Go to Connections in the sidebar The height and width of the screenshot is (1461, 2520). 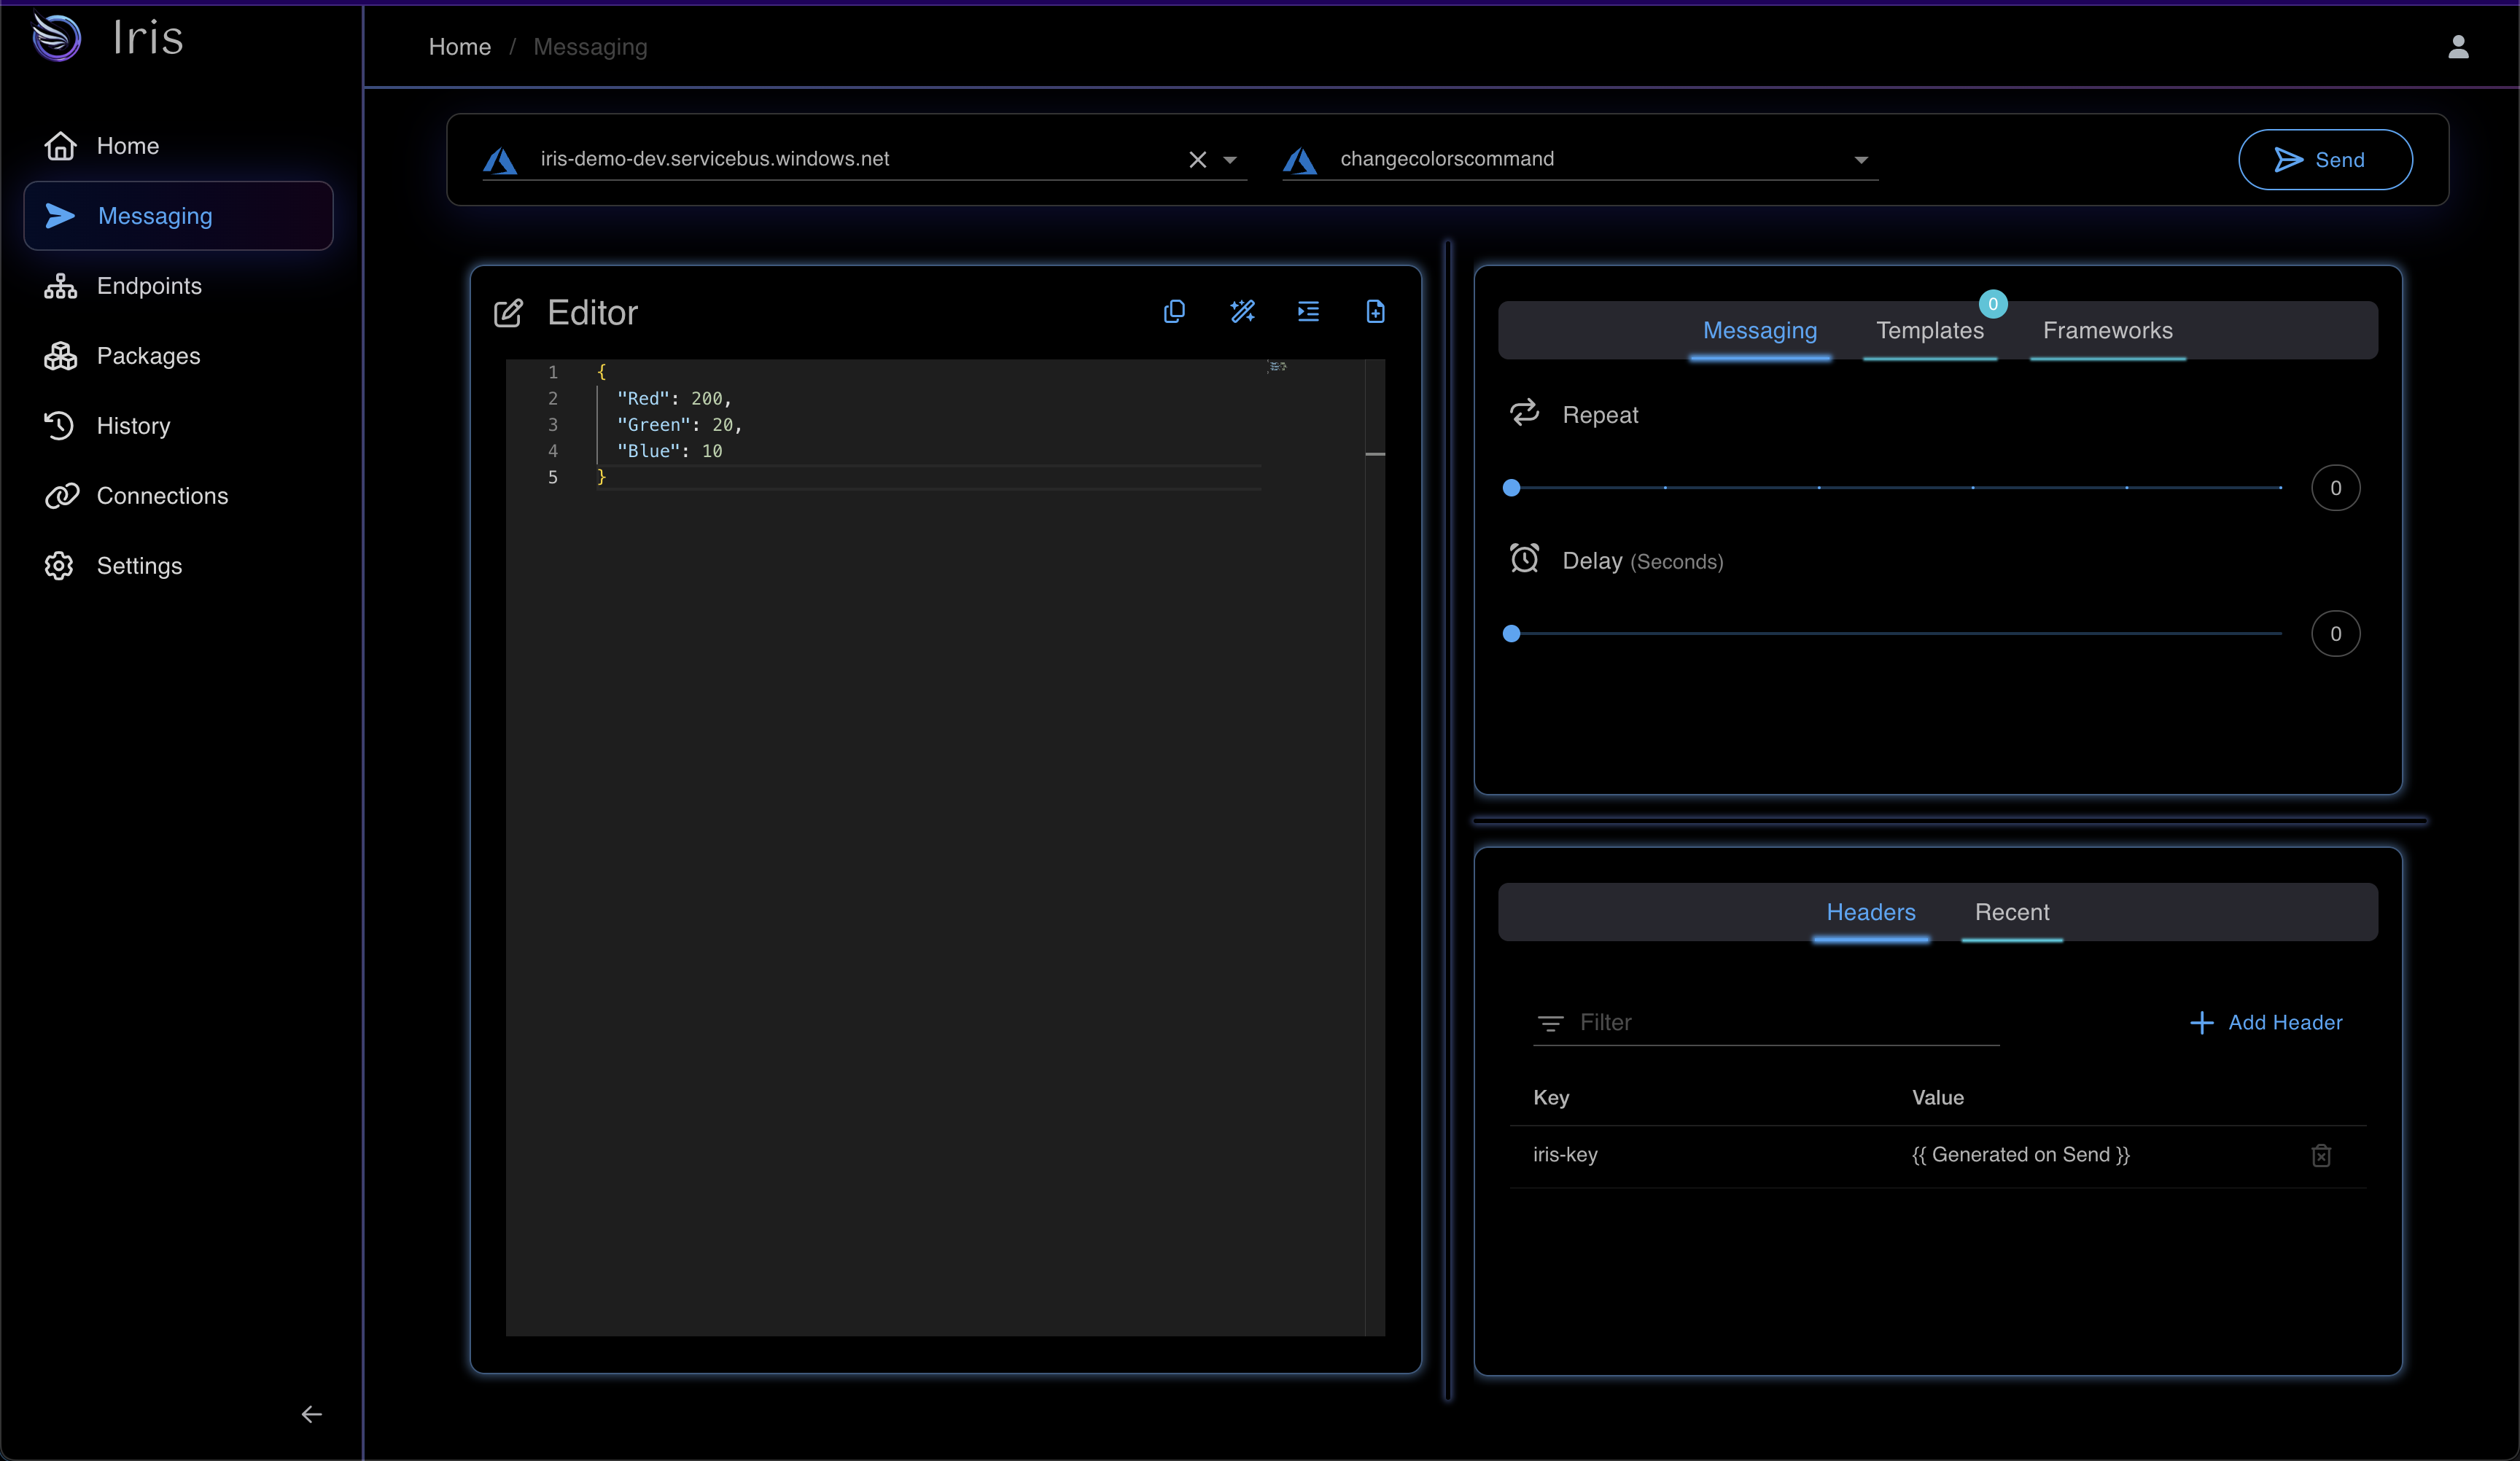click(x=162, y=496)
